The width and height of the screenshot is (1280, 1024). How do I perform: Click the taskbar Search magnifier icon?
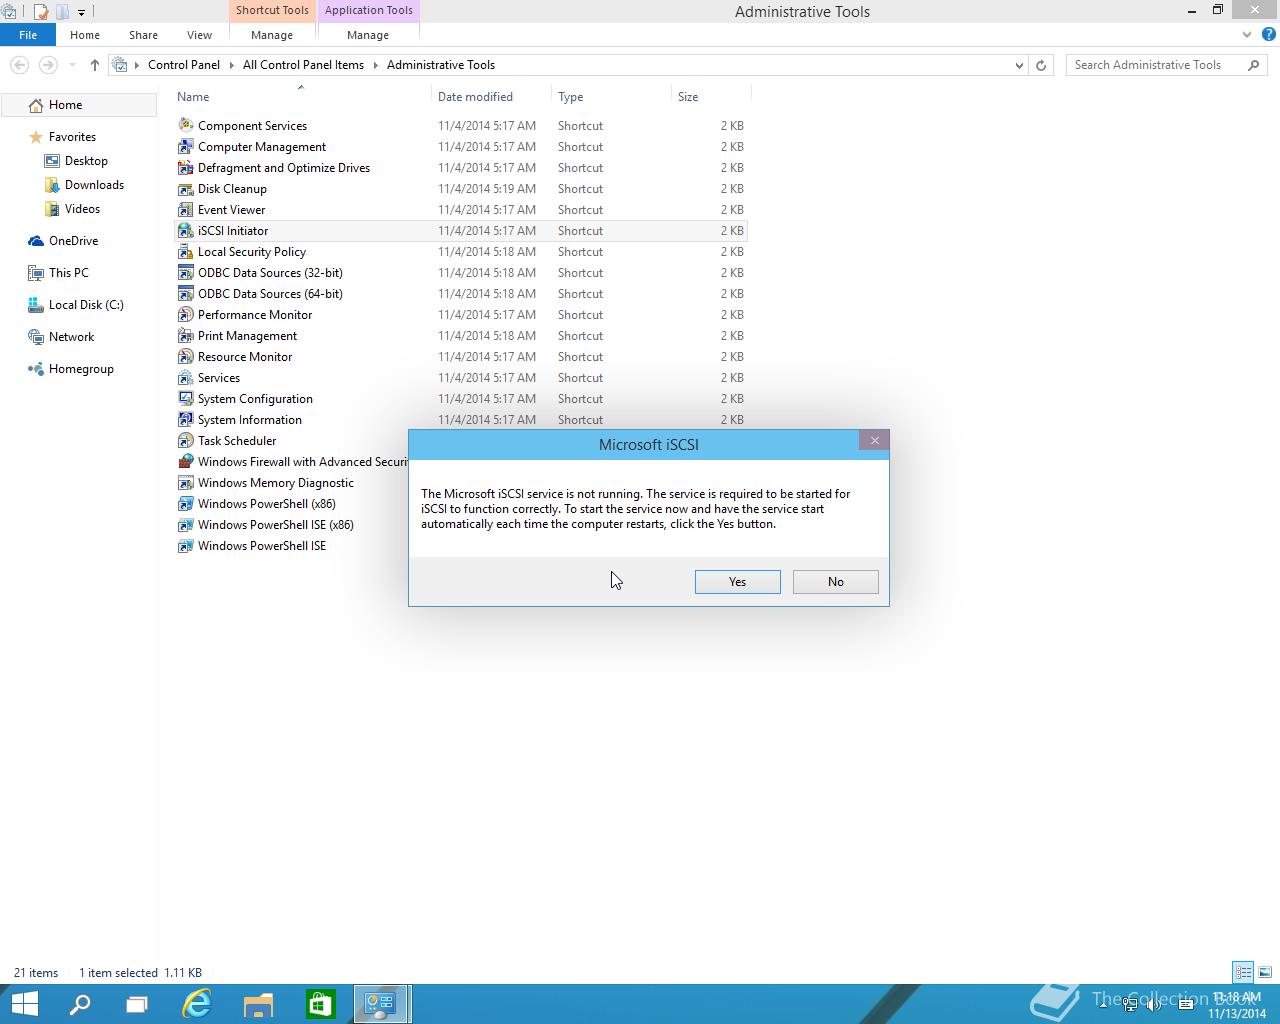[80, 1004]
